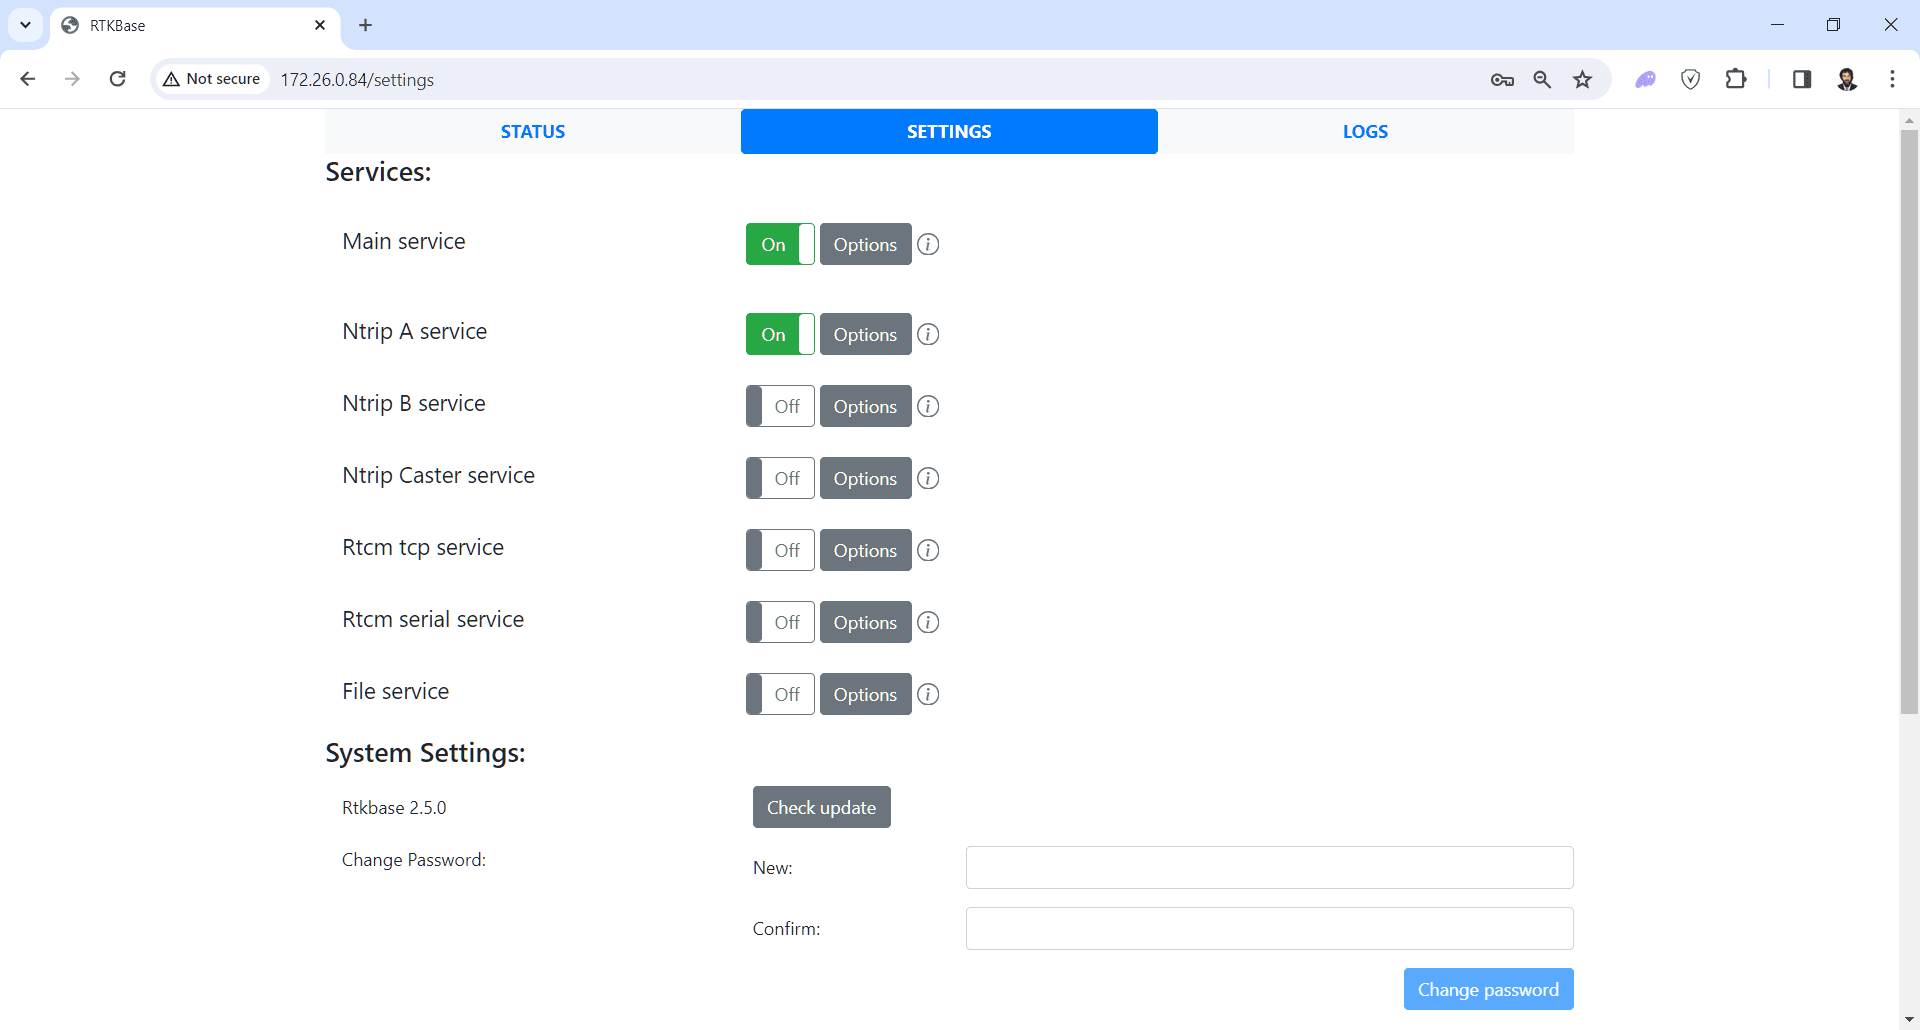
Task: Select the SETTINGS tab
Action: [x=949, y=131]
